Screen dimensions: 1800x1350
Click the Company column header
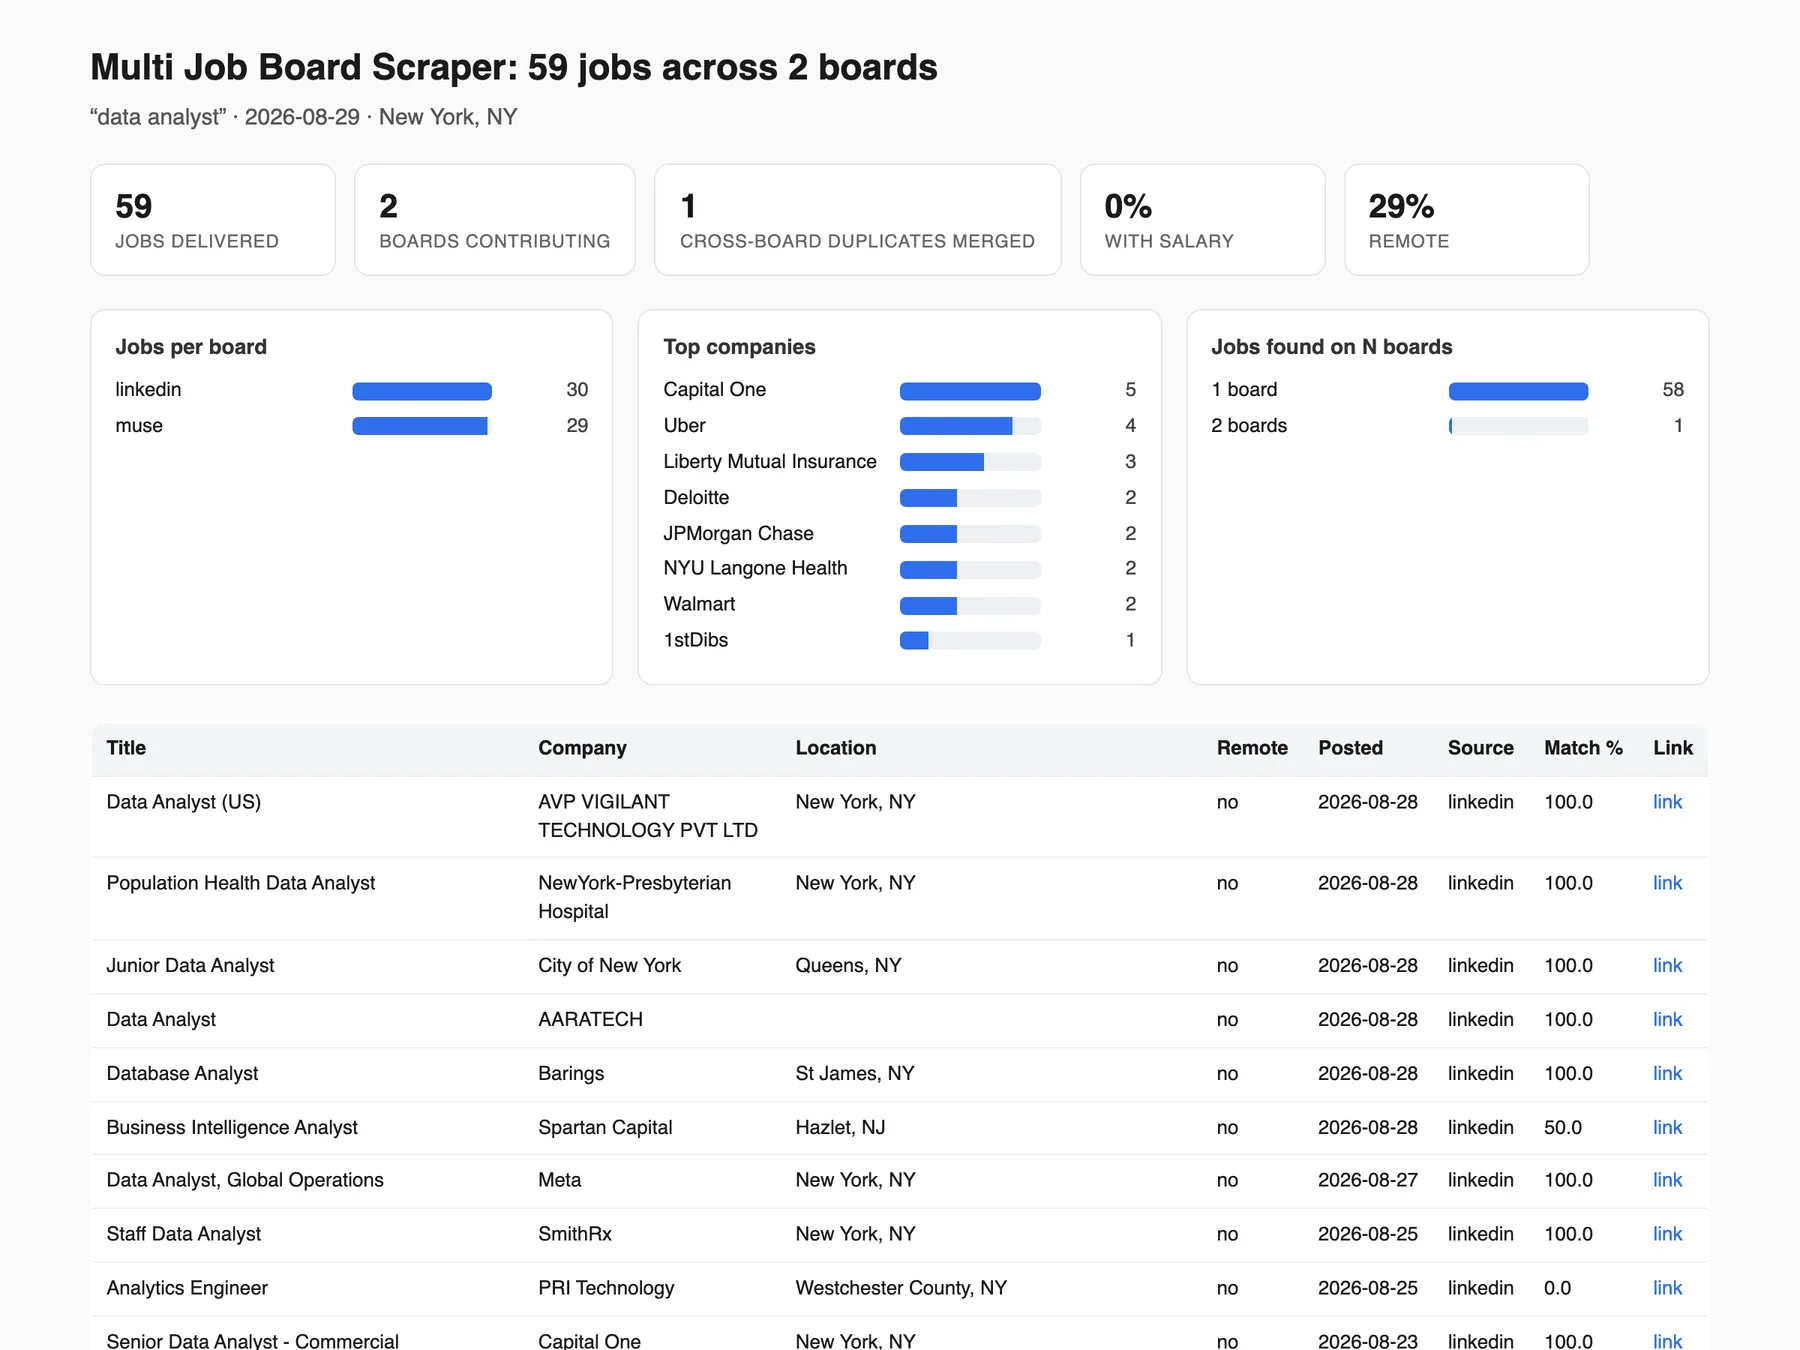582,748
